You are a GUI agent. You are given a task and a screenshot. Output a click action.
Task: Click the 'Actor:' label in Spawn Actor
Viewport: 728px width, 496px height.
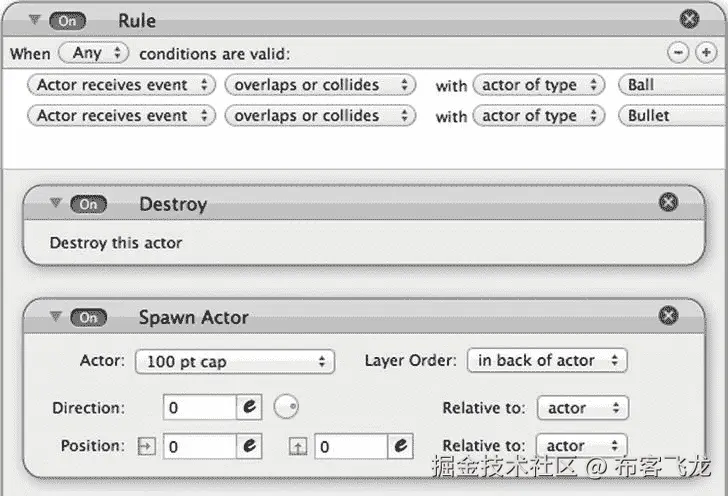pyautogui.click(x=103, y=360)
